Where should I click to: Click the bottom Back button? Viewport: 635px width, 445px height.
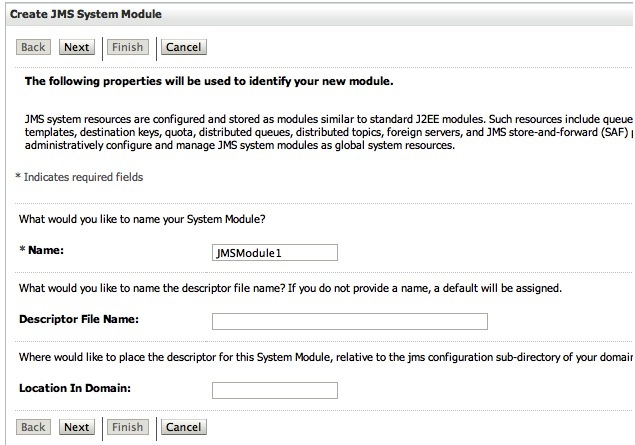tap(33, 427)
